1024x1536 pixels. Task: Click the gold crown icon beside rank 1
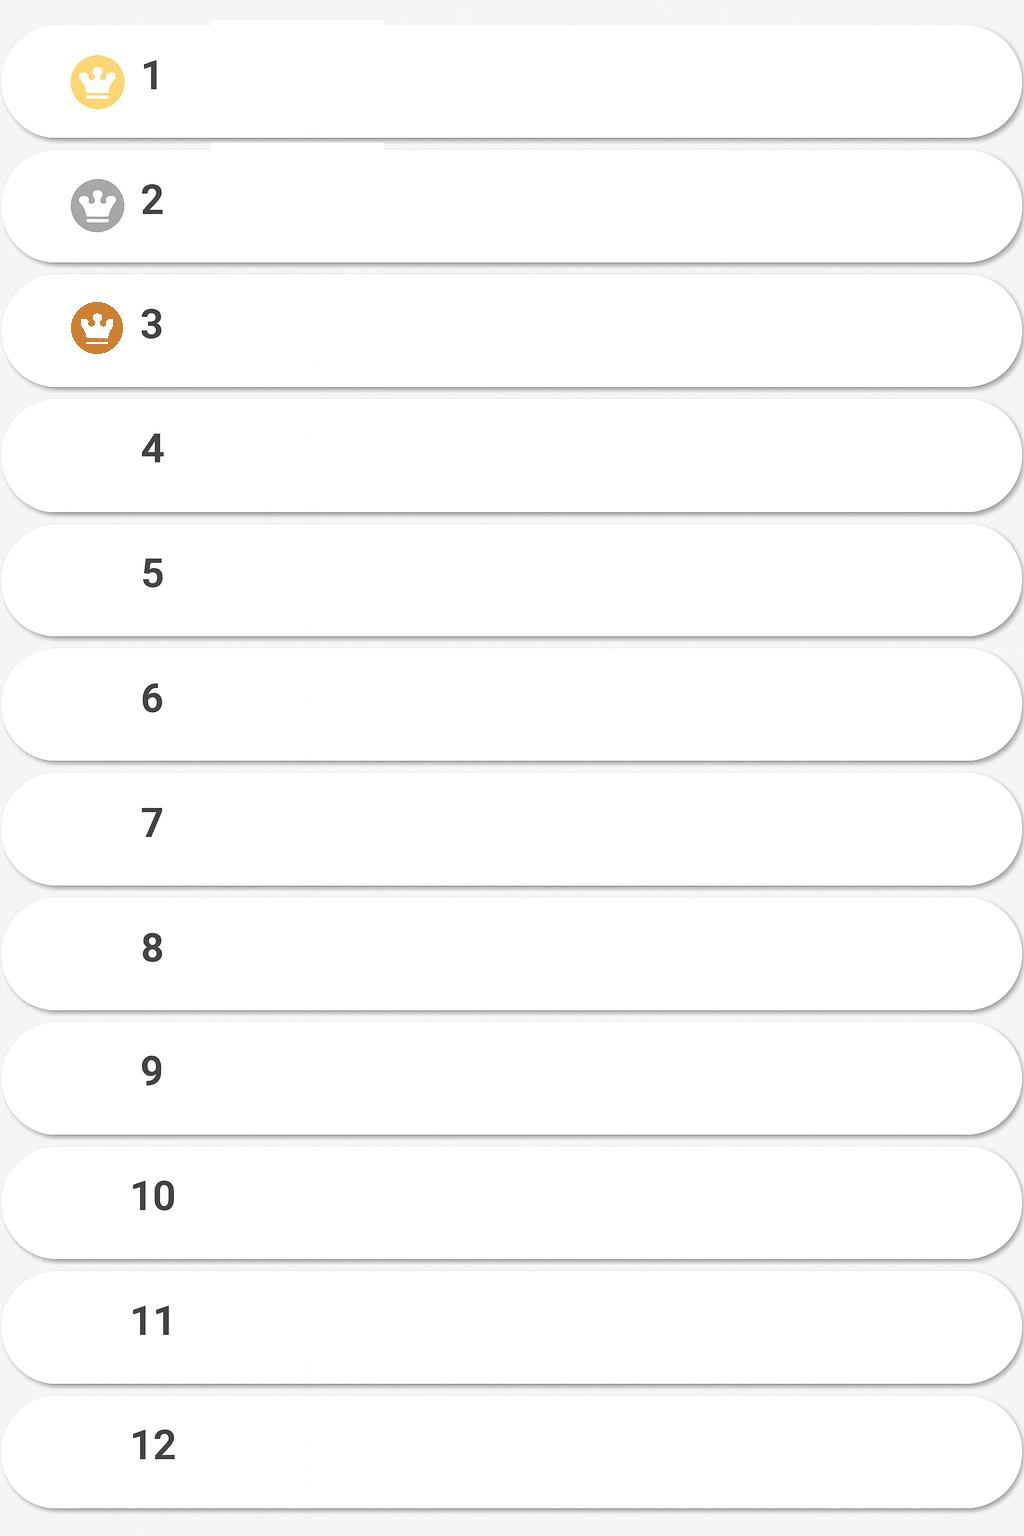pyautogui.click(x=96, y=80)
